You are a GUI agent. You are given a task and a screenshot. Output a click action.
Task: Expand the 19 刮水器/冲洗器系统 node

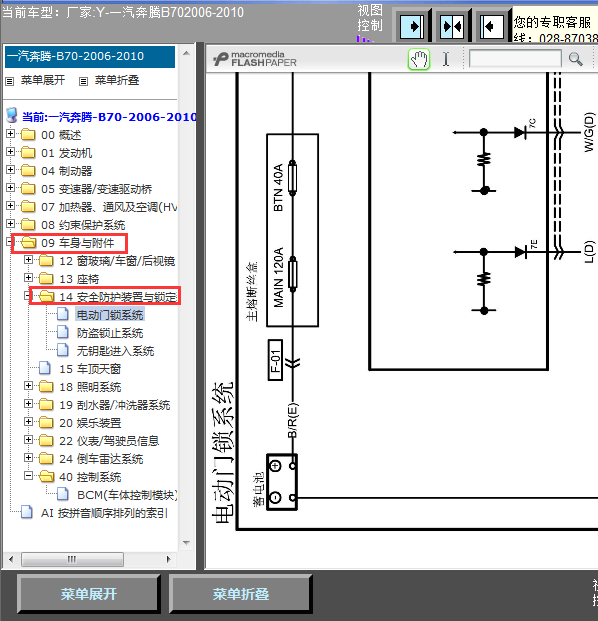tap(28, 404)
